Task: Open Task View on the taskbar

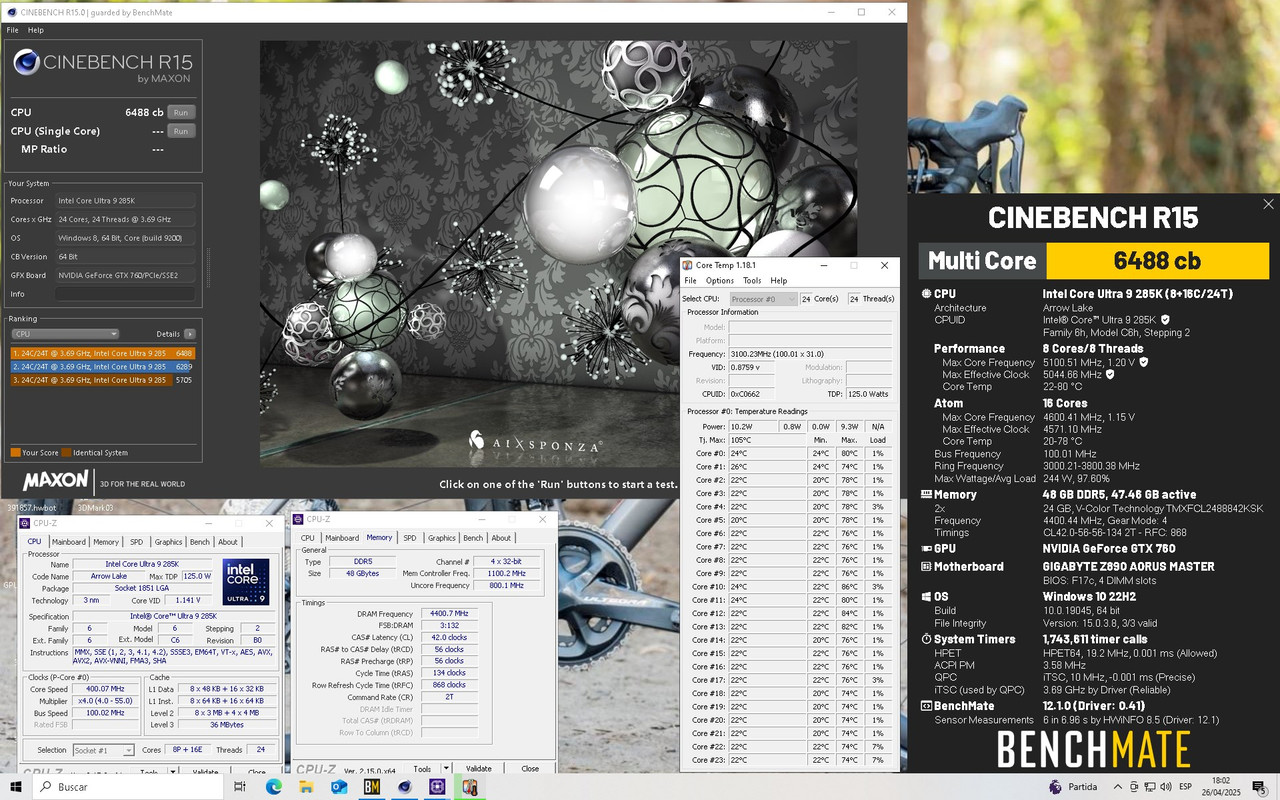Action: pos(240,787)
